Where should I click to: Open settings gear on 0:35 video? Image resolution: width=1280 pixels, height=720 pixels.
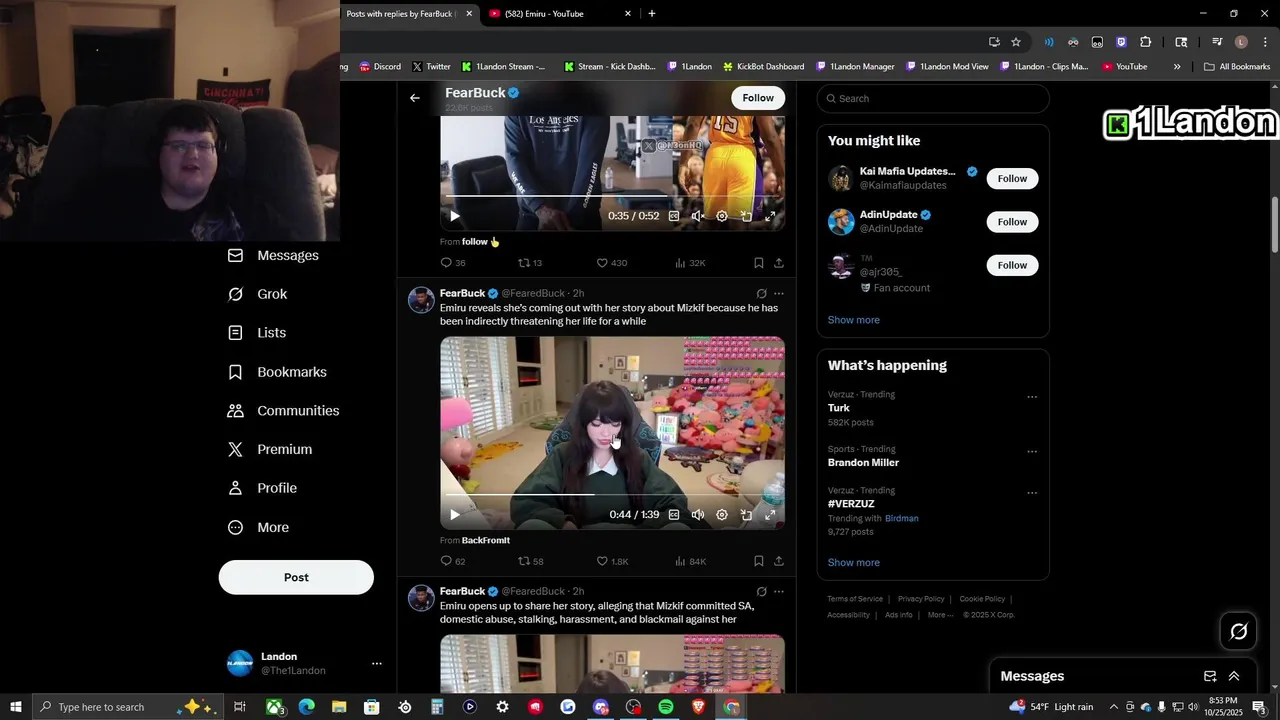pyautogui.click(x=722, y=216)
